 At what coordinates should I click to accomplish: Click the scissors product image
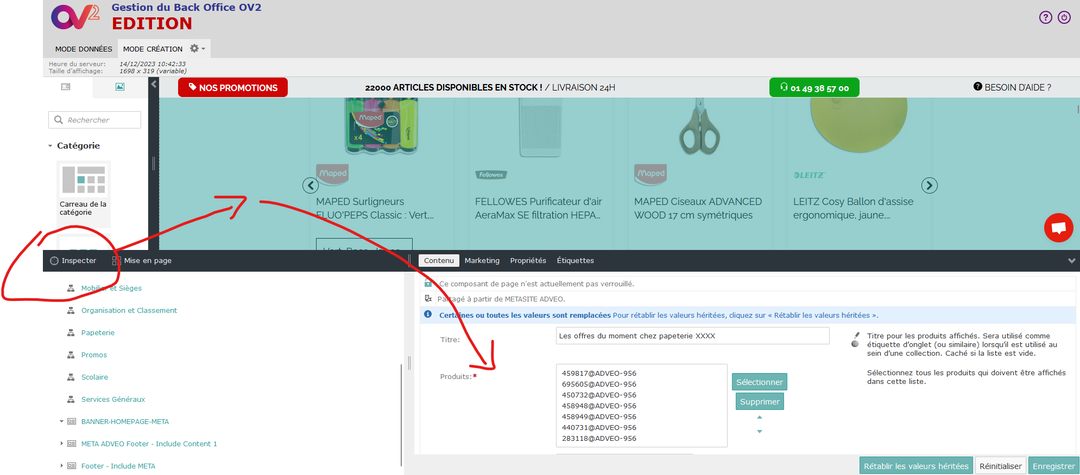click(x=698, y=127)
